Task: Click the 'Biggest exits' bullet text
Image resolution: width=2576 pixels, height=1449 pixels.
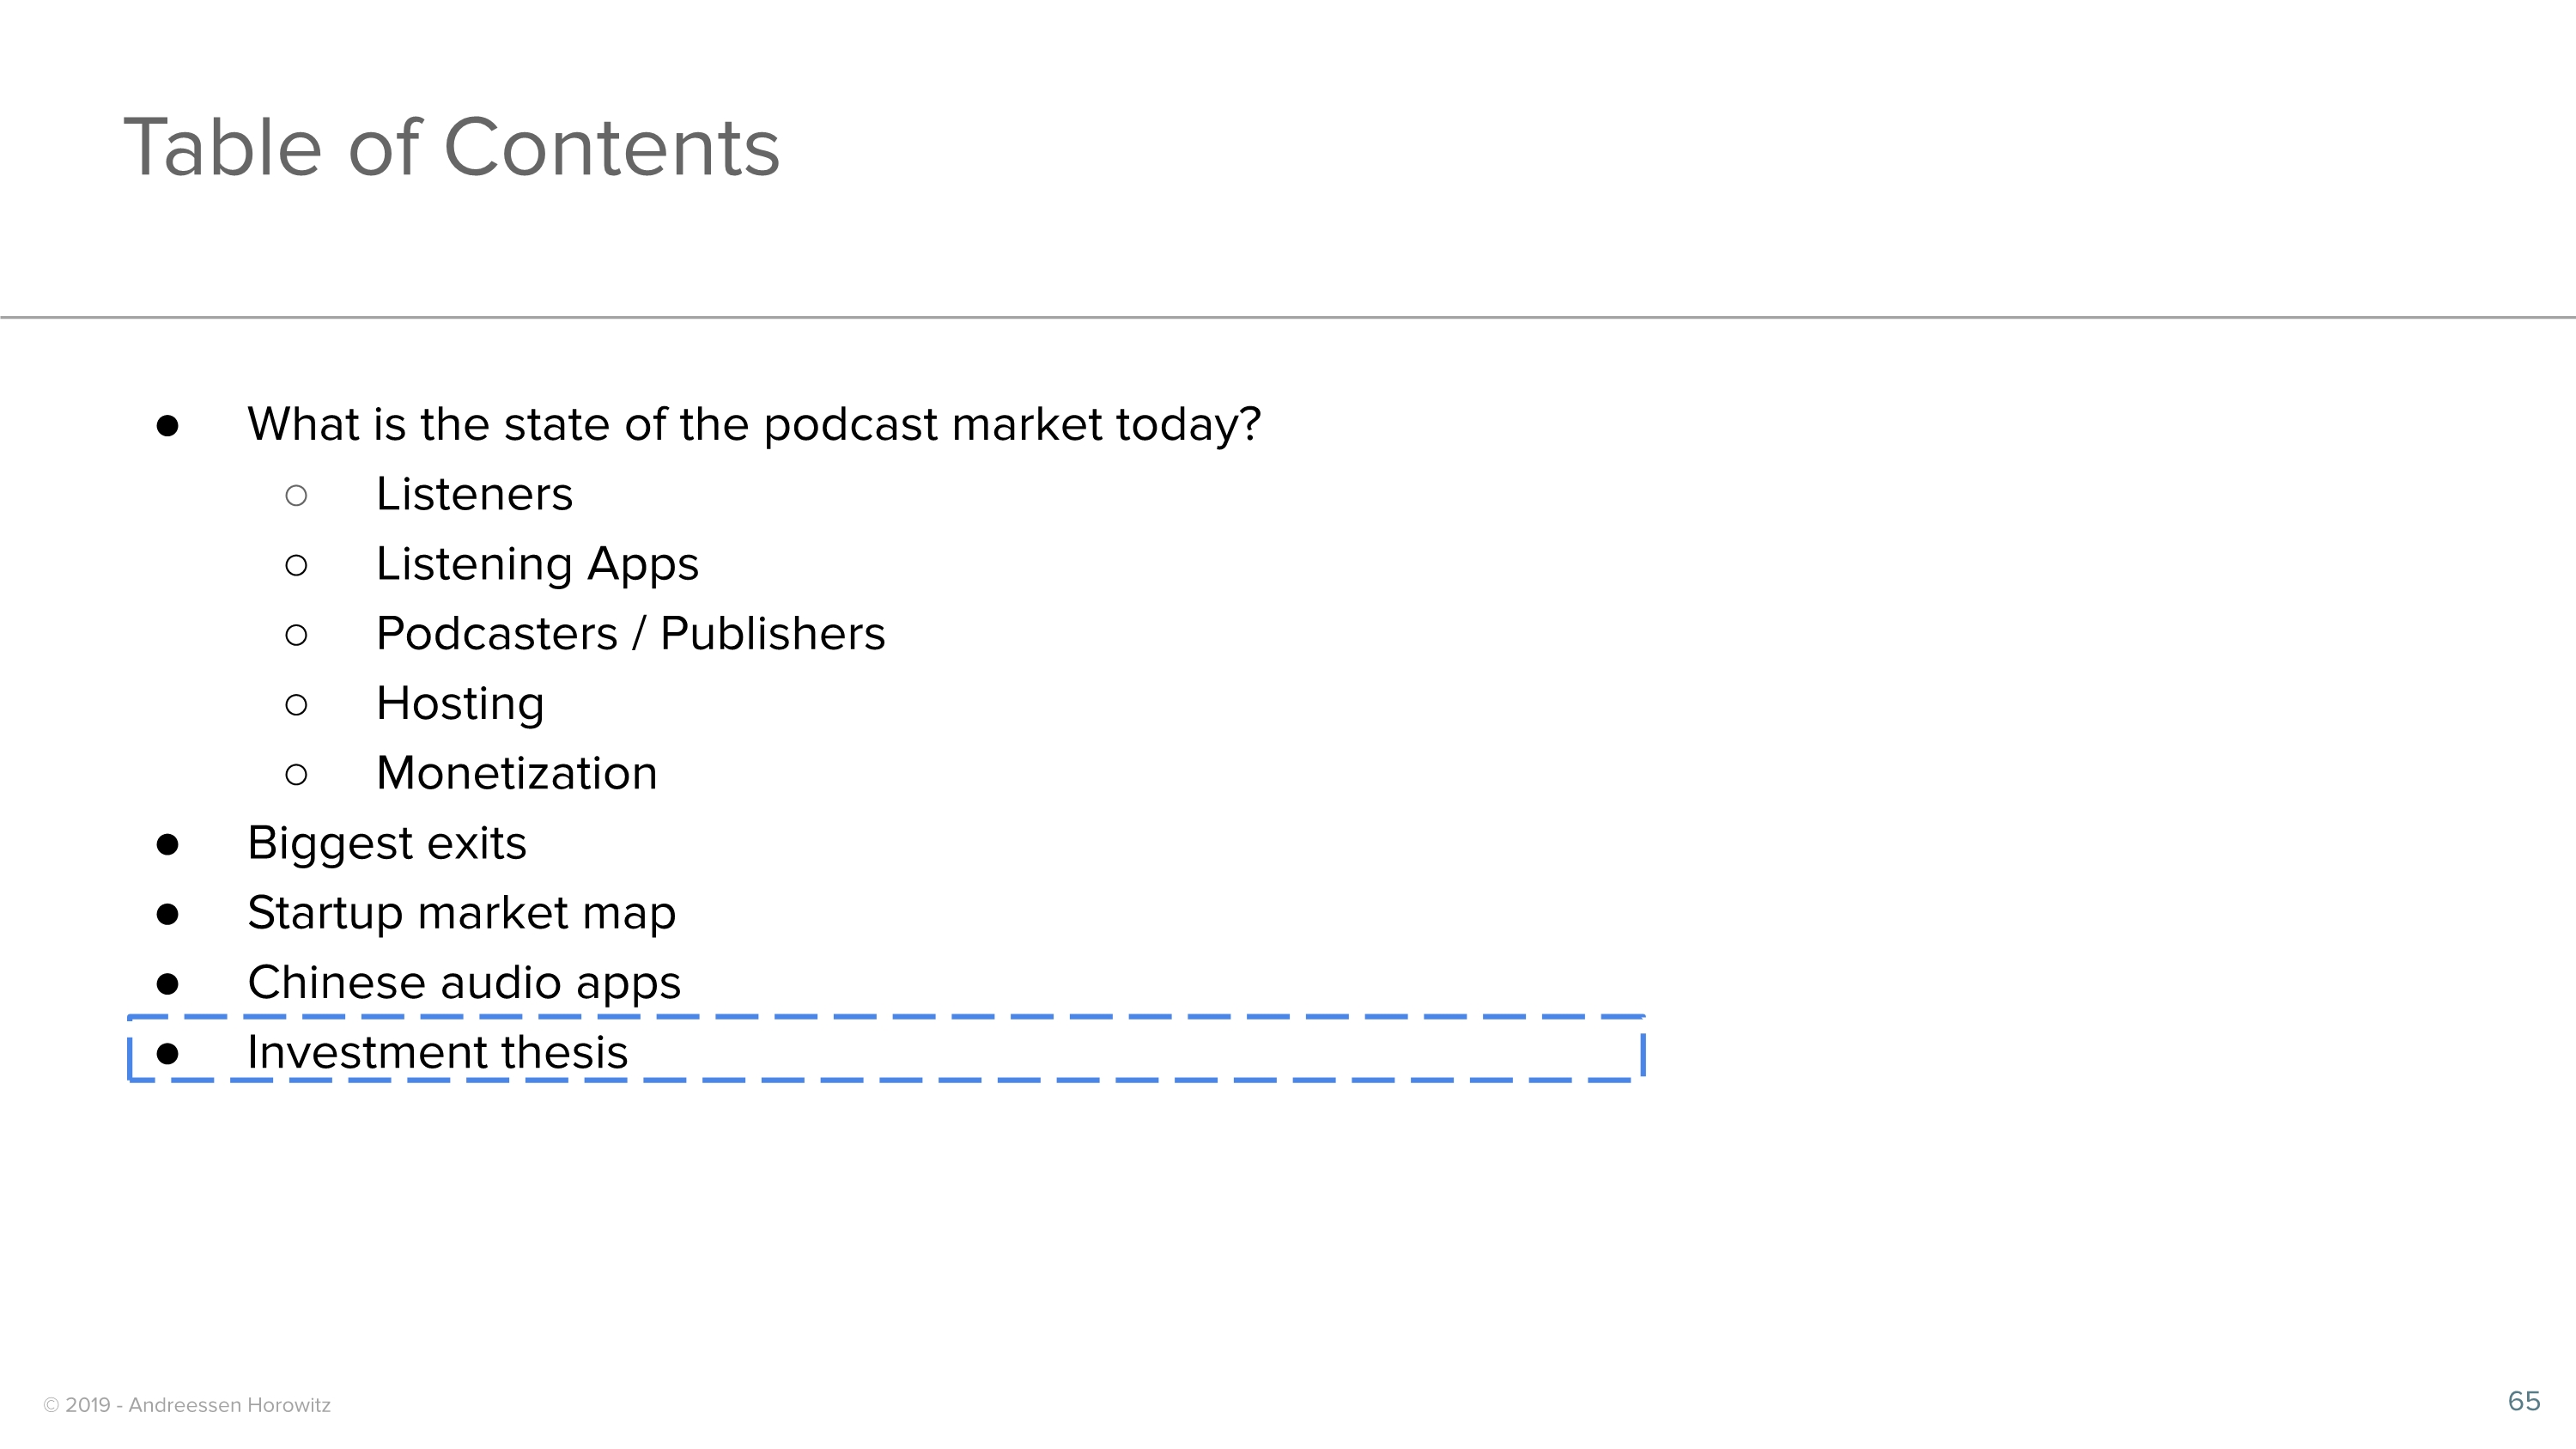Action: click(x=386, y=843)
